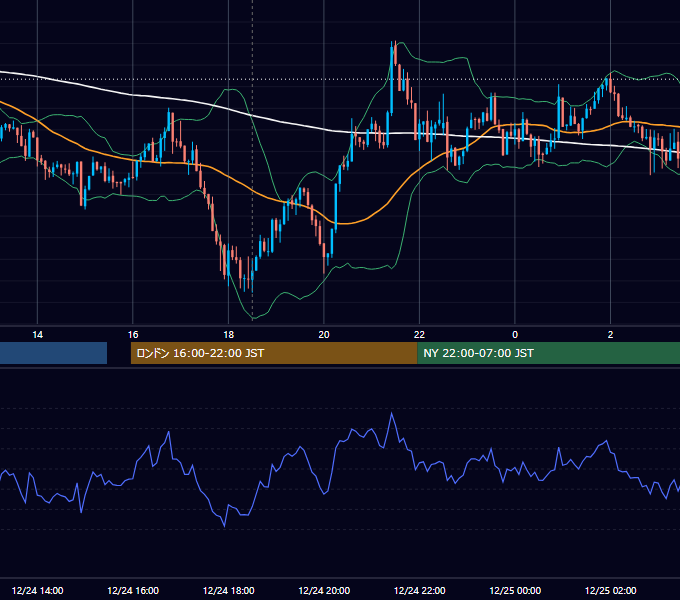
Task: Click the 12/24 14:00 time label
Action: pyautogui.click(x=37, y=590)
